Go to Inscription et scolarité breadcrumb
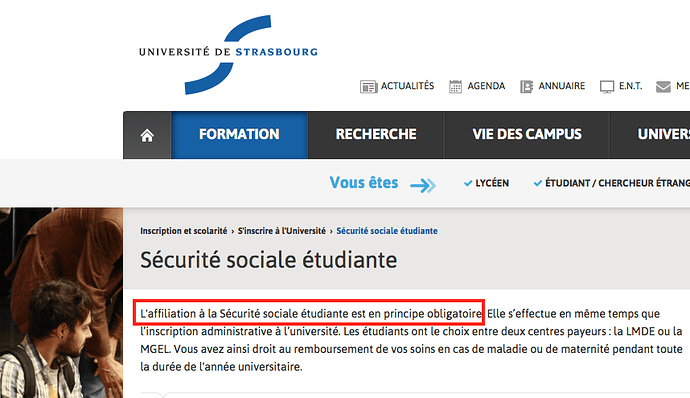Viewport: 690px width, 398px height. click(184, 231)
